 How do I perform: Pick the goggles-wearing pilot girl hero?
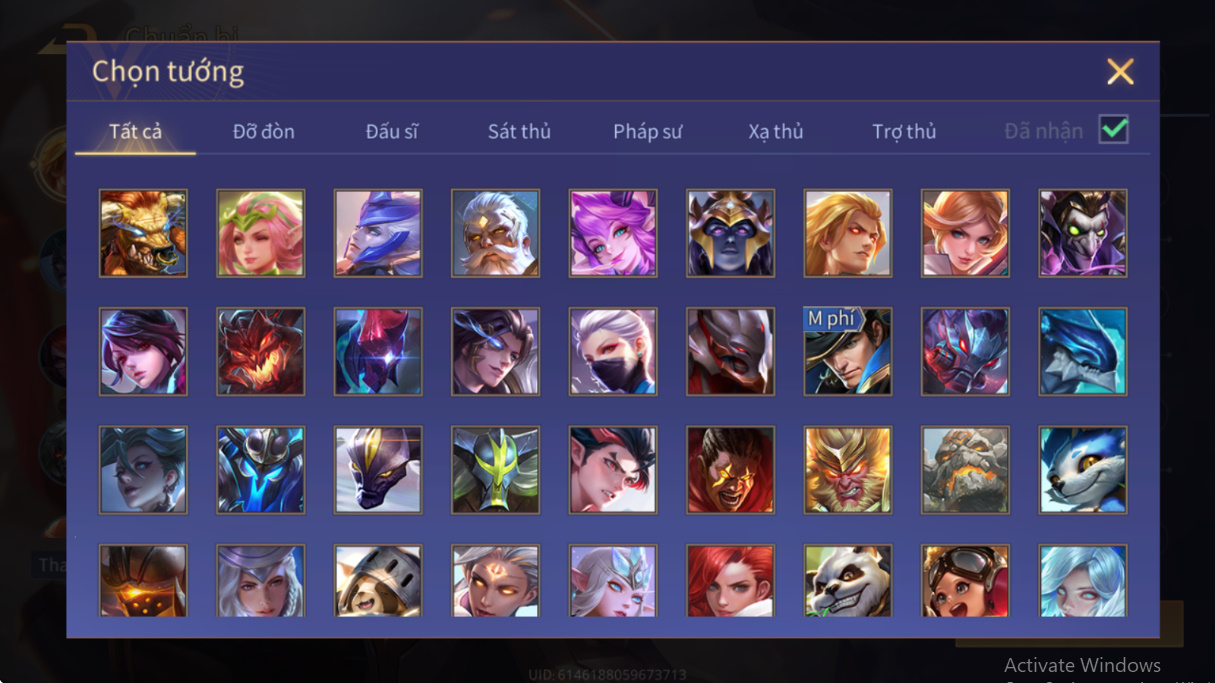click(x=965, y=581)
